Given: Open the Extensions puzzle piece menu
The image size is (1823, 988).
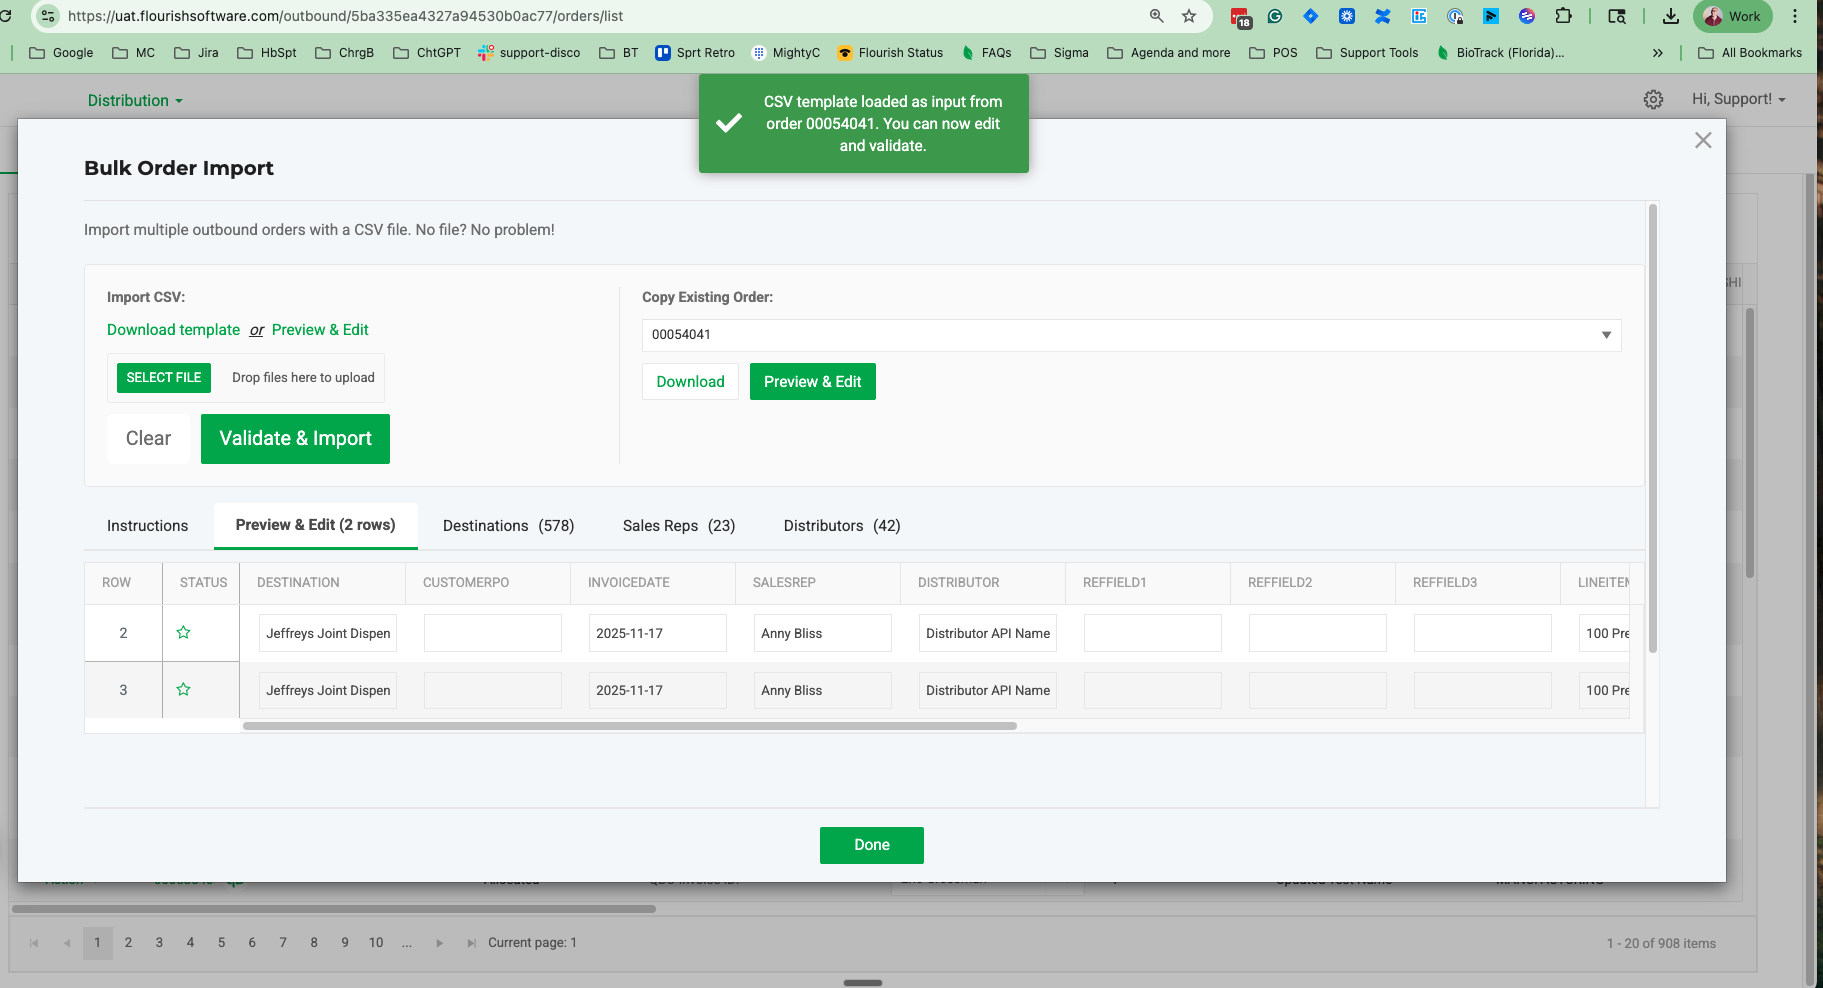Looking at the screenshot, I should tap(1564, 16).
